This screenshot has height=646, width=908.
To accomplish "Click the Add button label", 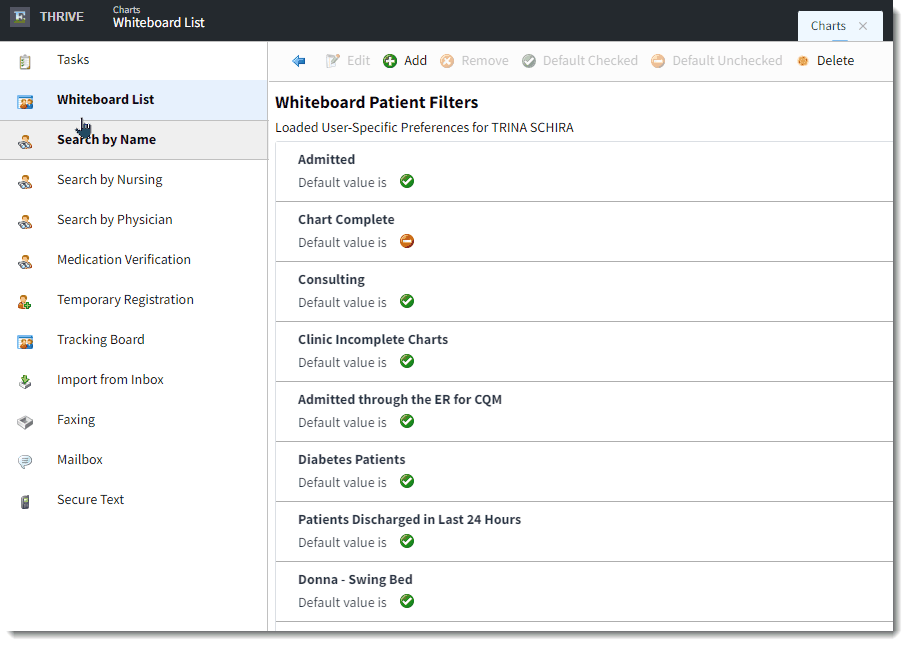I will pos(415,61).
